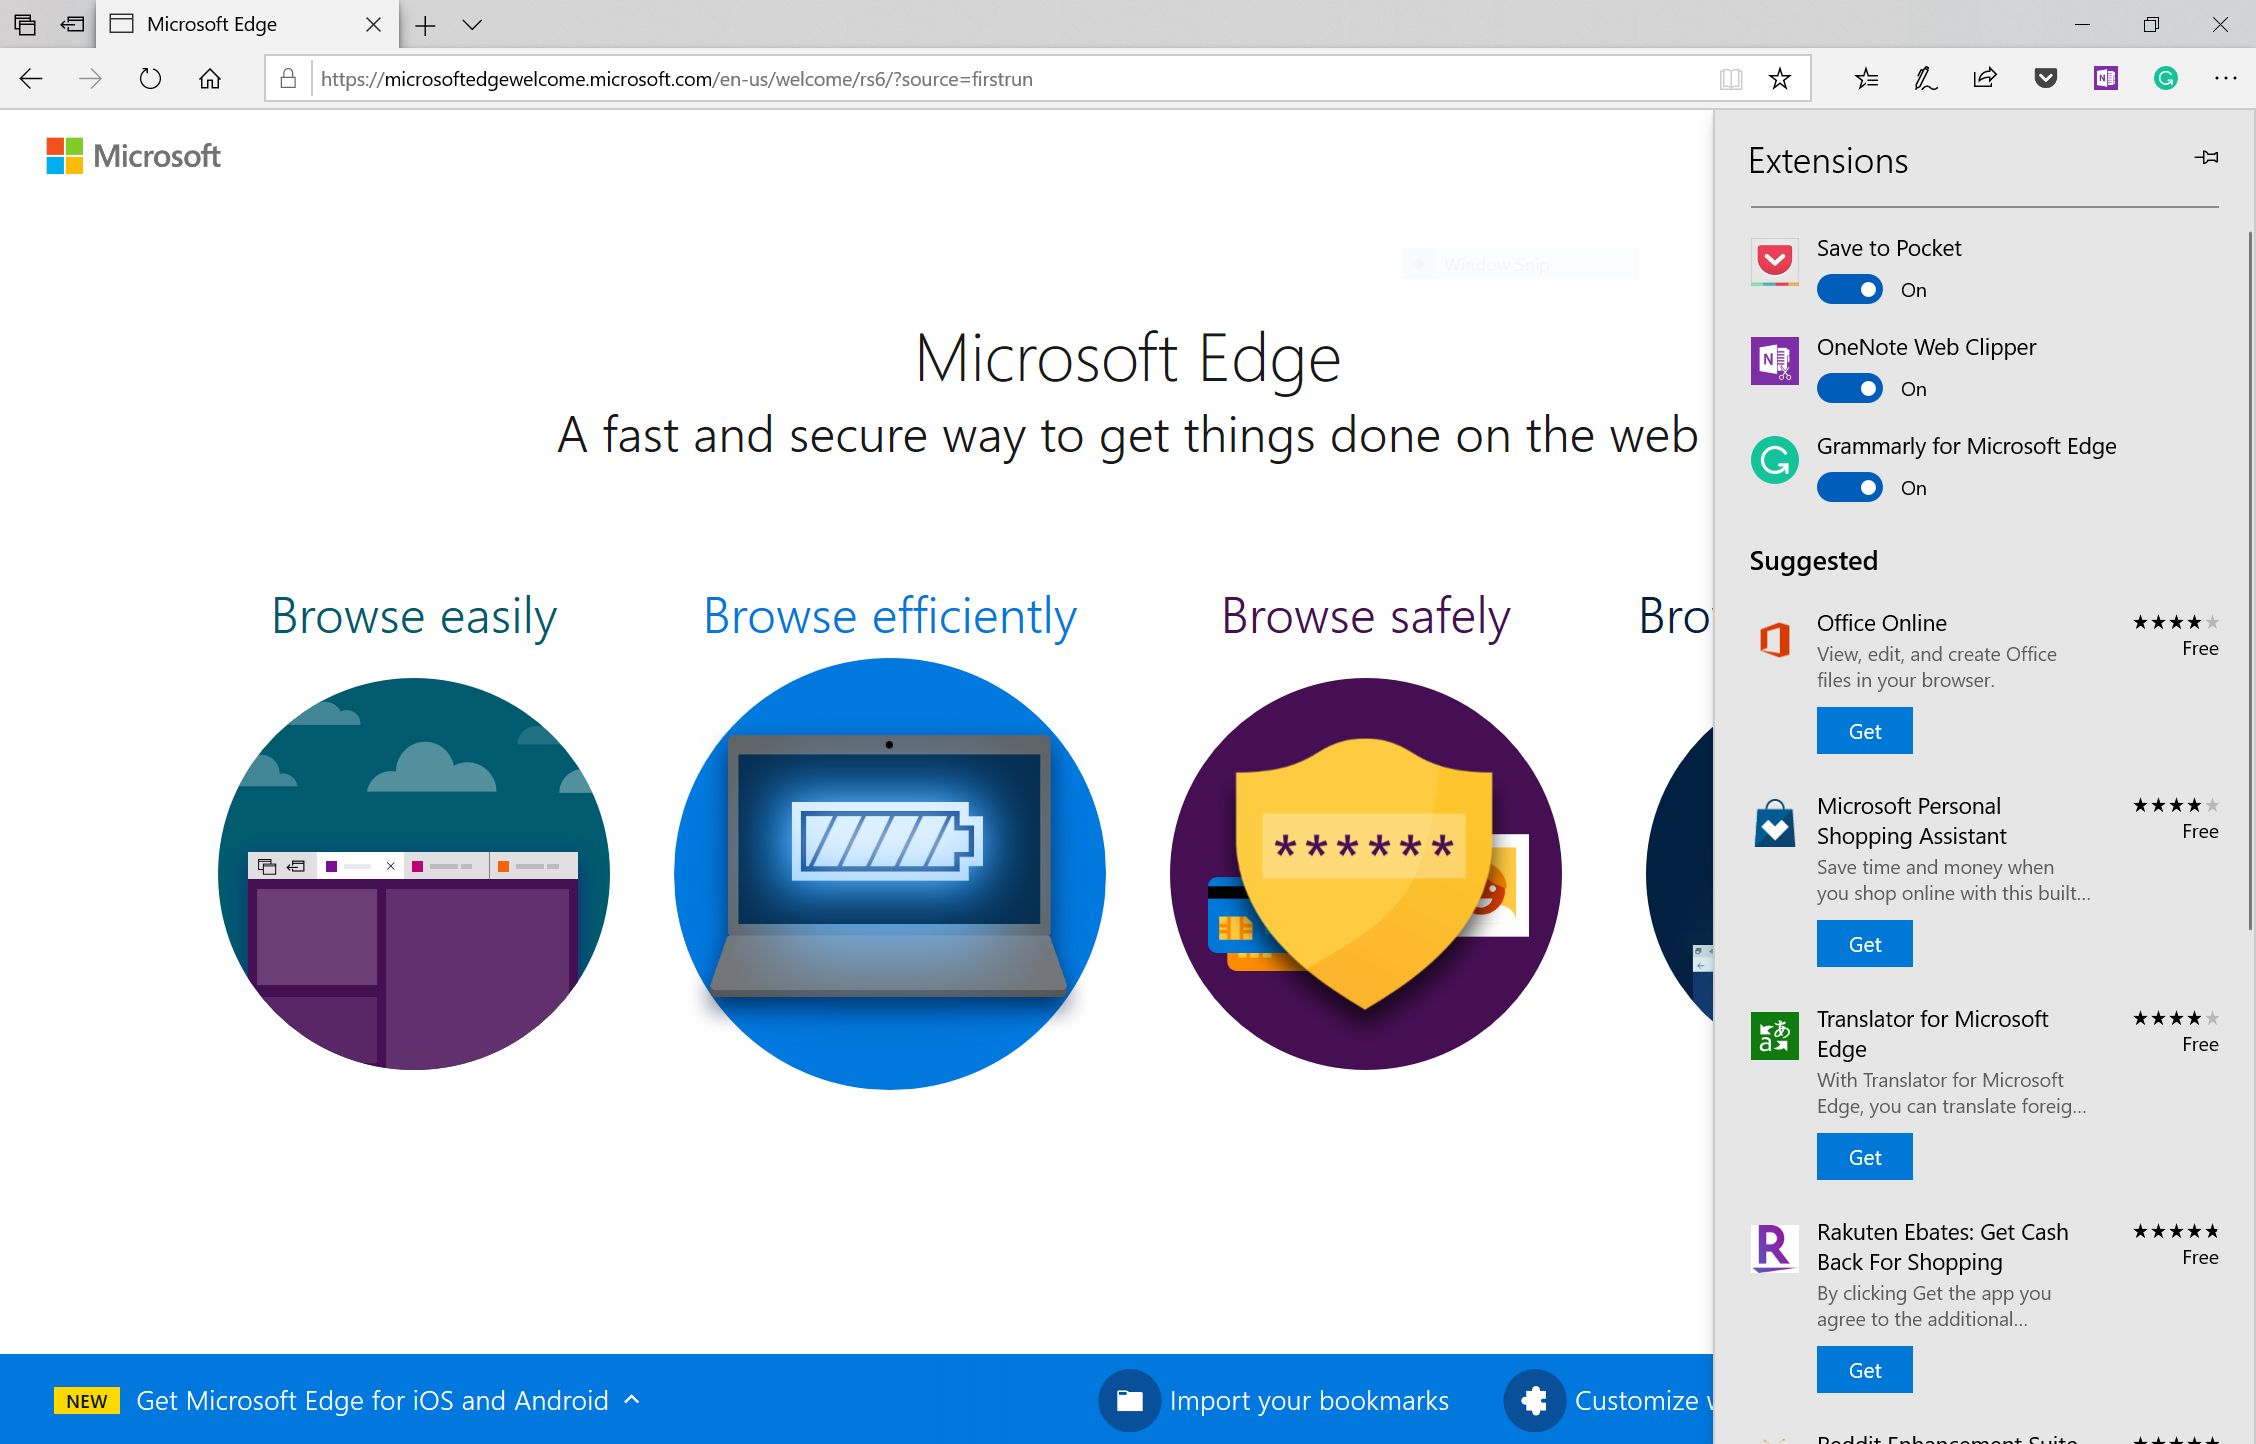Screen dimensions: 2256x1444
Task: Get the Office Online extension
Action: tap(1865, 731)
